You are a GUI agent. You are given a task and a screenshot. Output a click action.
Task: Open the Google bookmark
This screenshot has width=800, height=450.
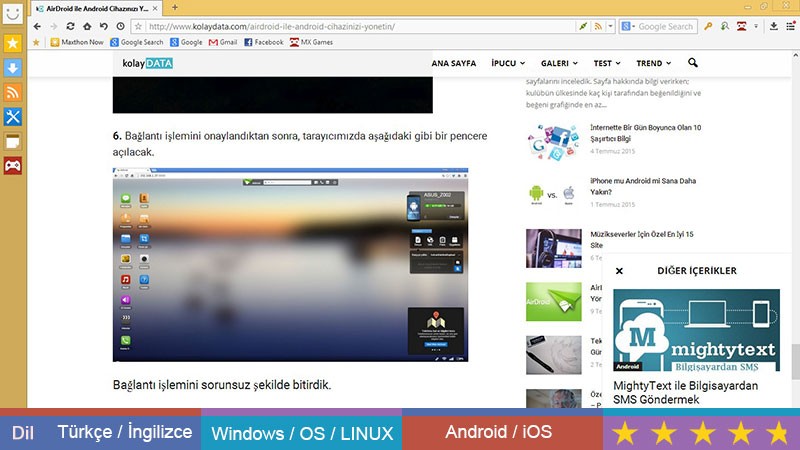click(x=186, y=42)
